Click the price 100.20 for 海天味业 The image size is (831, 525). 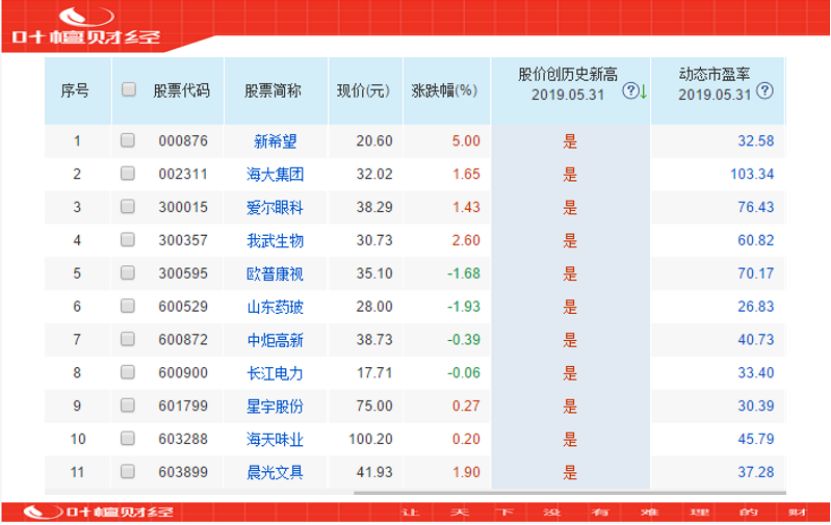pos(370,439)
